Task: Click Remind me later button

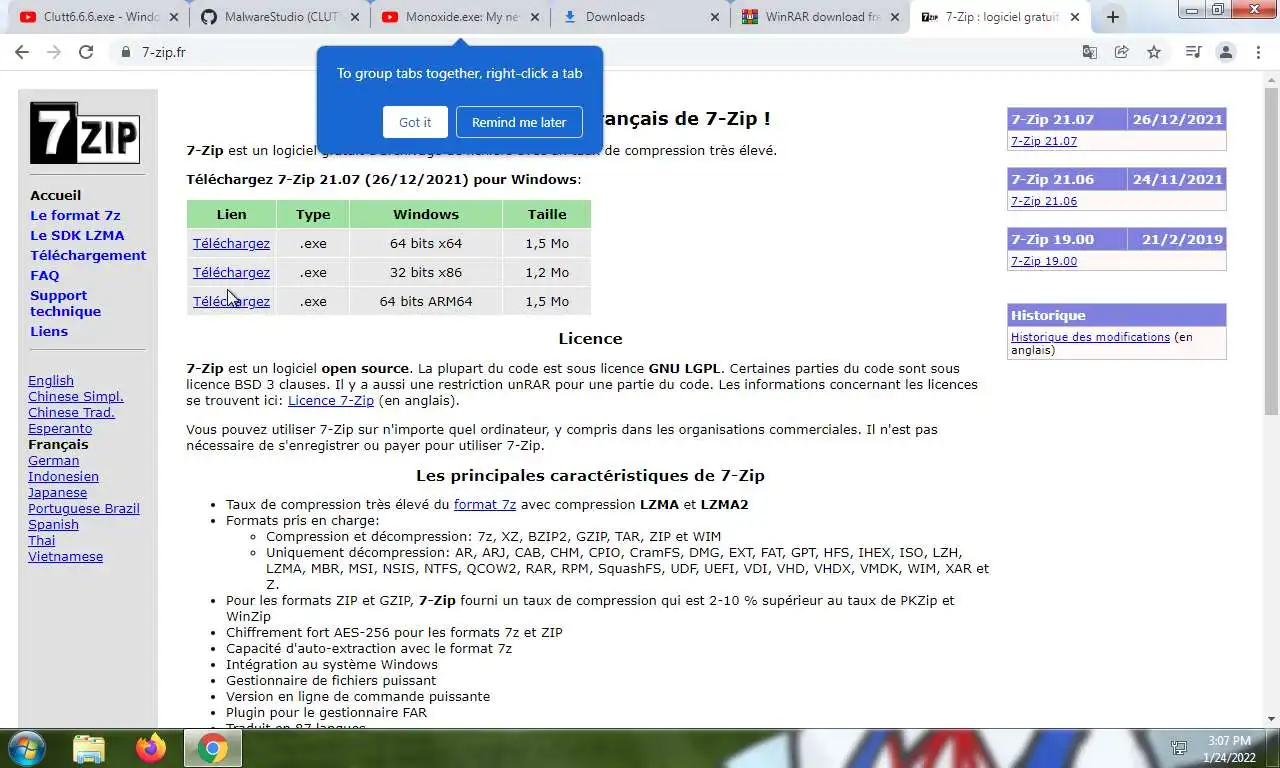Action: (519, 122)
